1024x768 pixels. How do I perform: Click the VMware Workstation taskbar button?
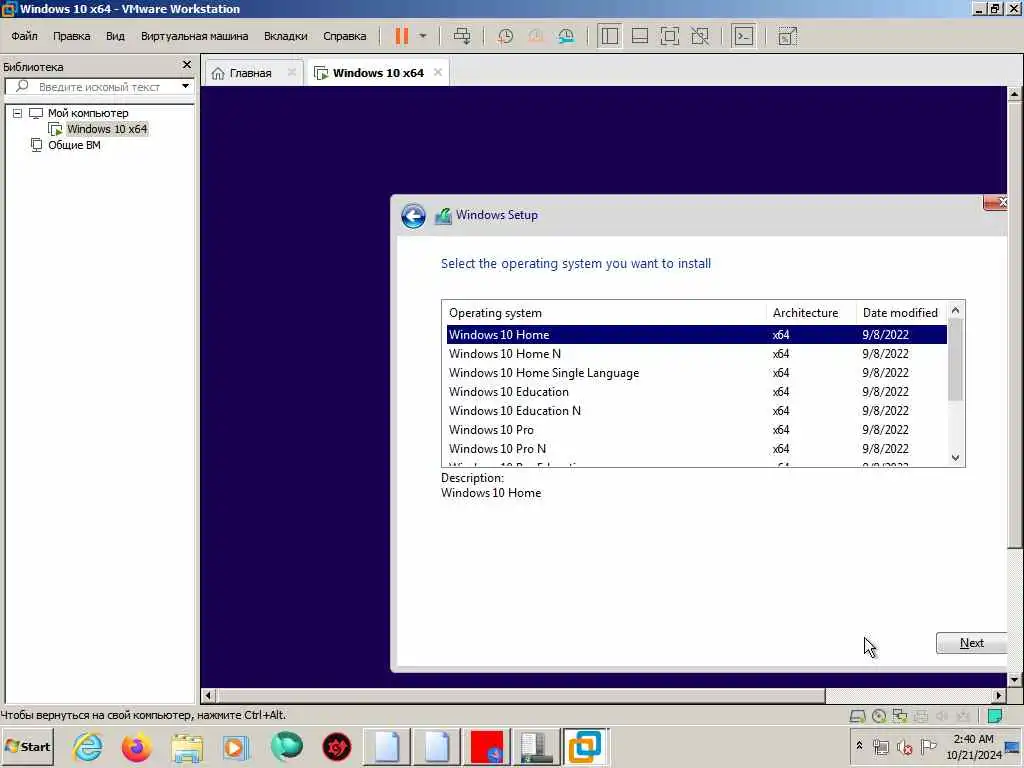[585, 746]
